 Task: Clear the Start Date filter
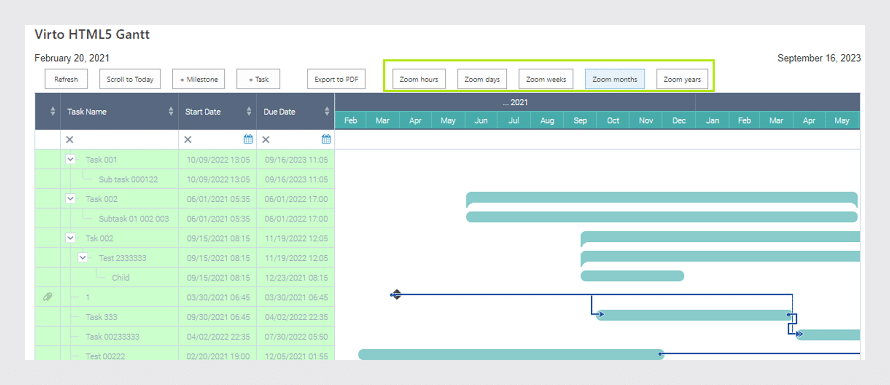(x=188, y=140)
